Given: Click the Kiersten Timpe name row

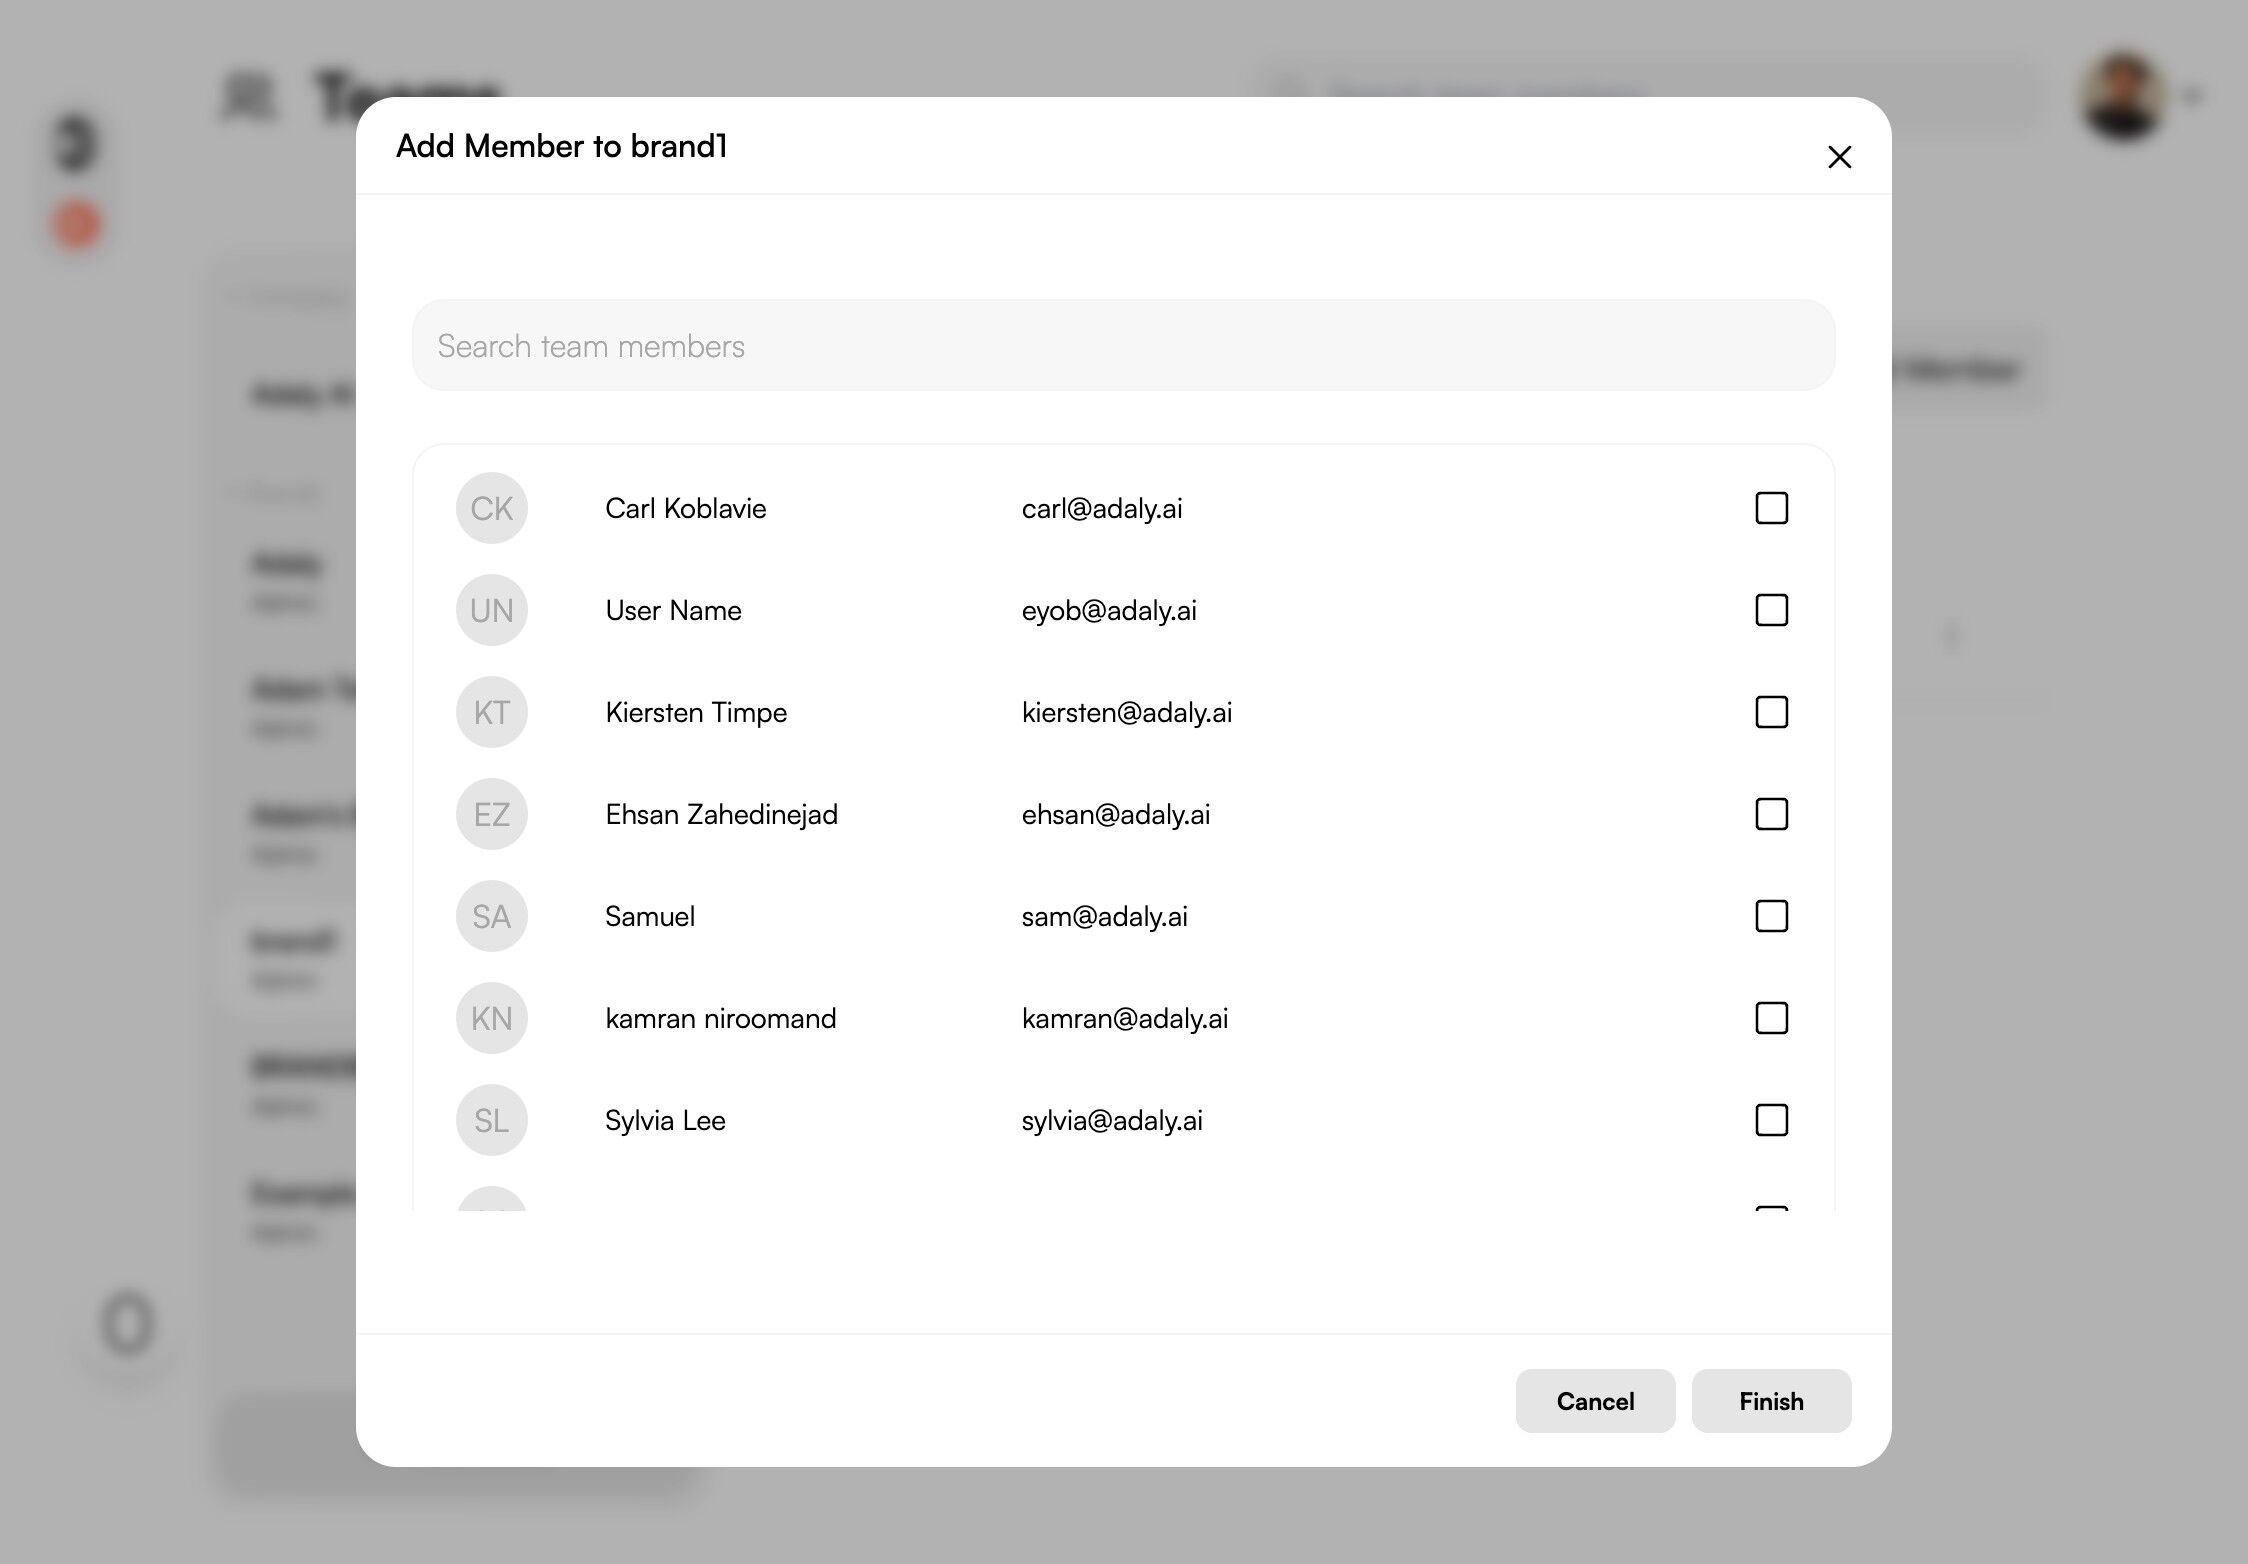Looking at the screenshot, I should pyautogui.click(x=696, y=712).
